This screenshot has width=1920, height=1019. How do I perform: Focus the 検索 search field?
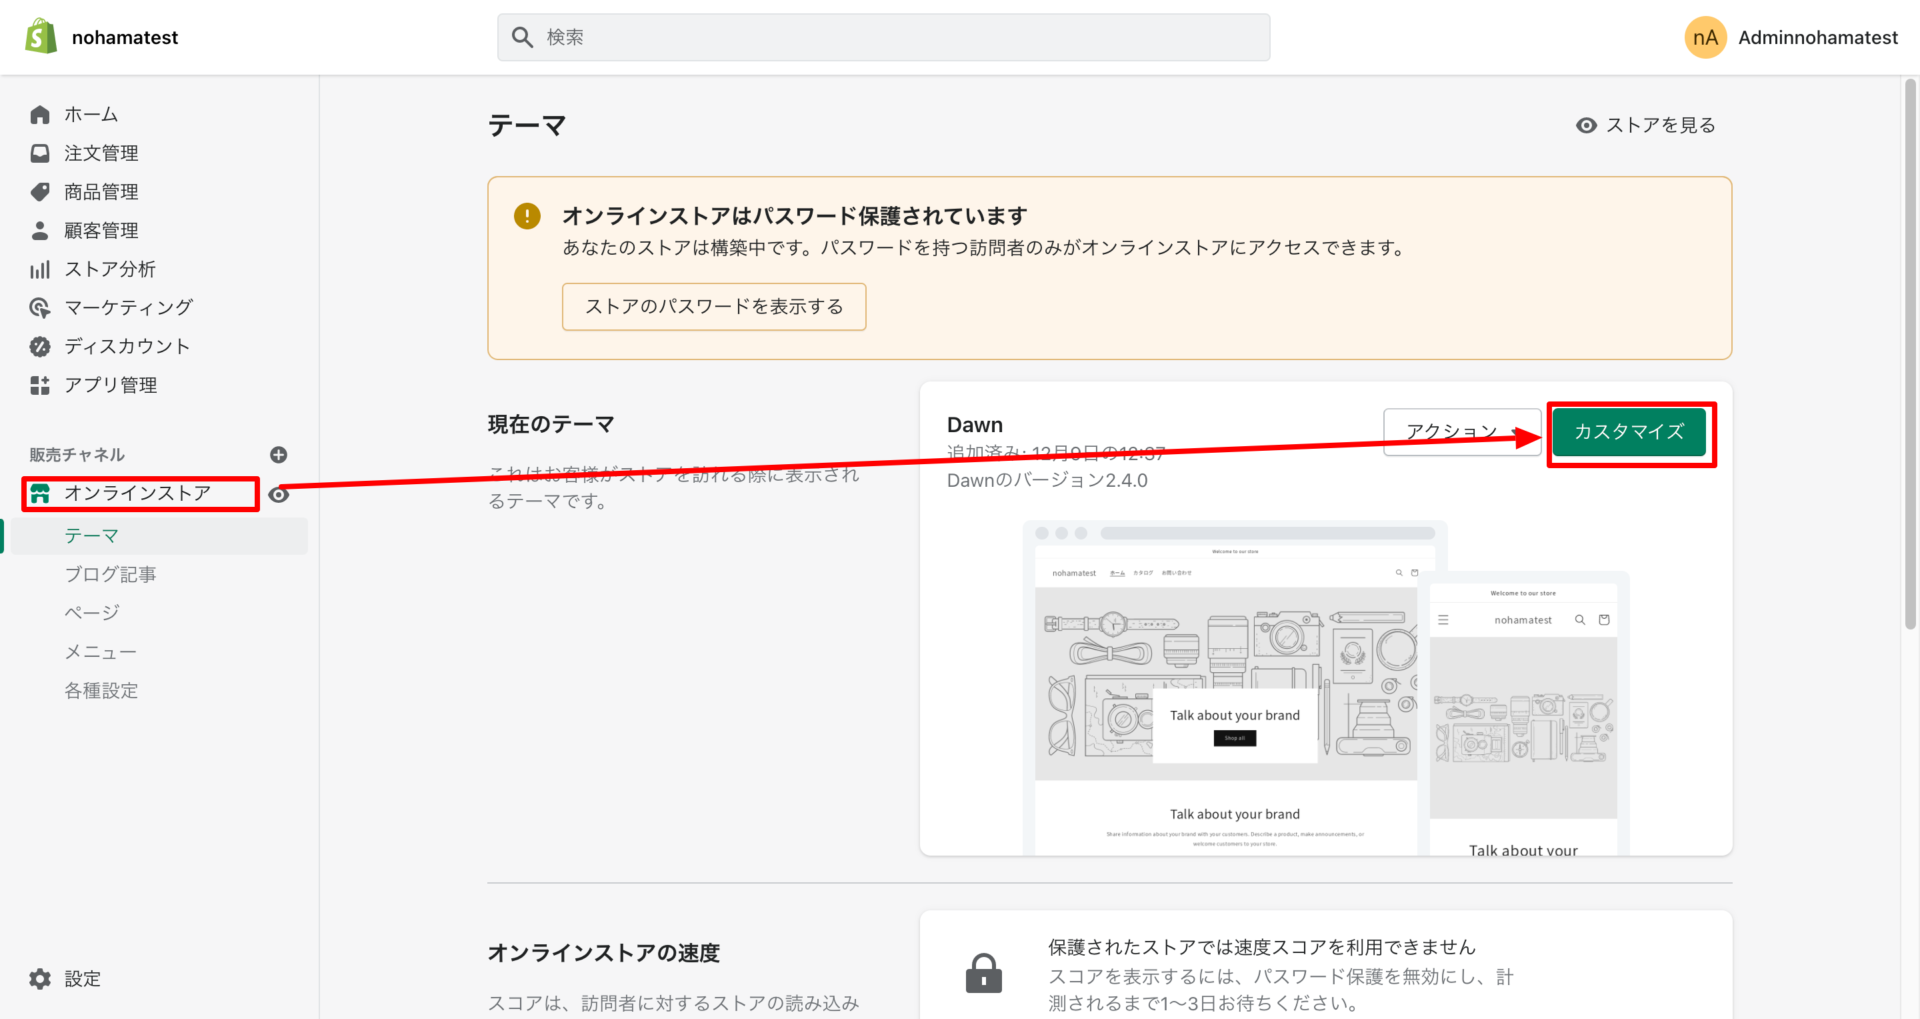(x=884, y=38)
